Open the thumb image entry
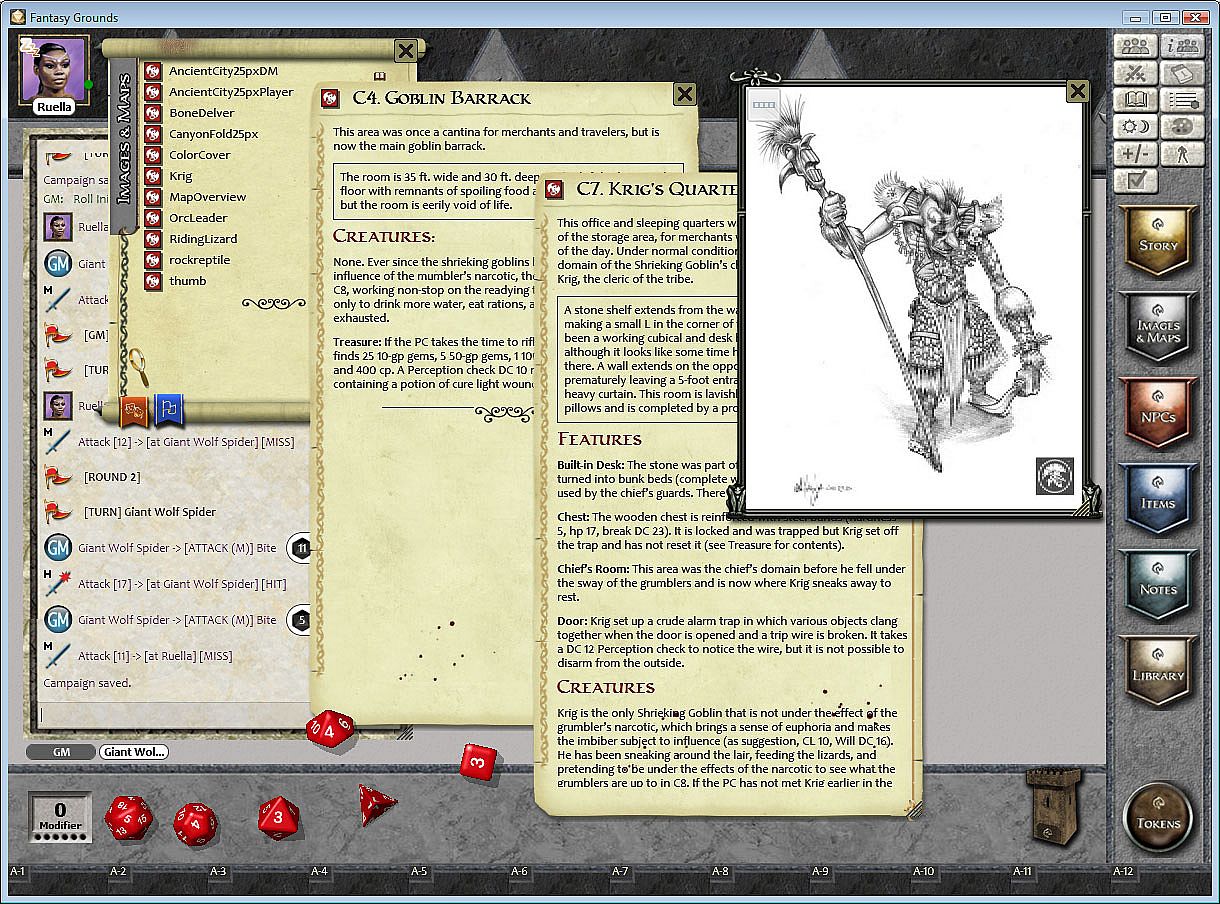 point(187,281)
